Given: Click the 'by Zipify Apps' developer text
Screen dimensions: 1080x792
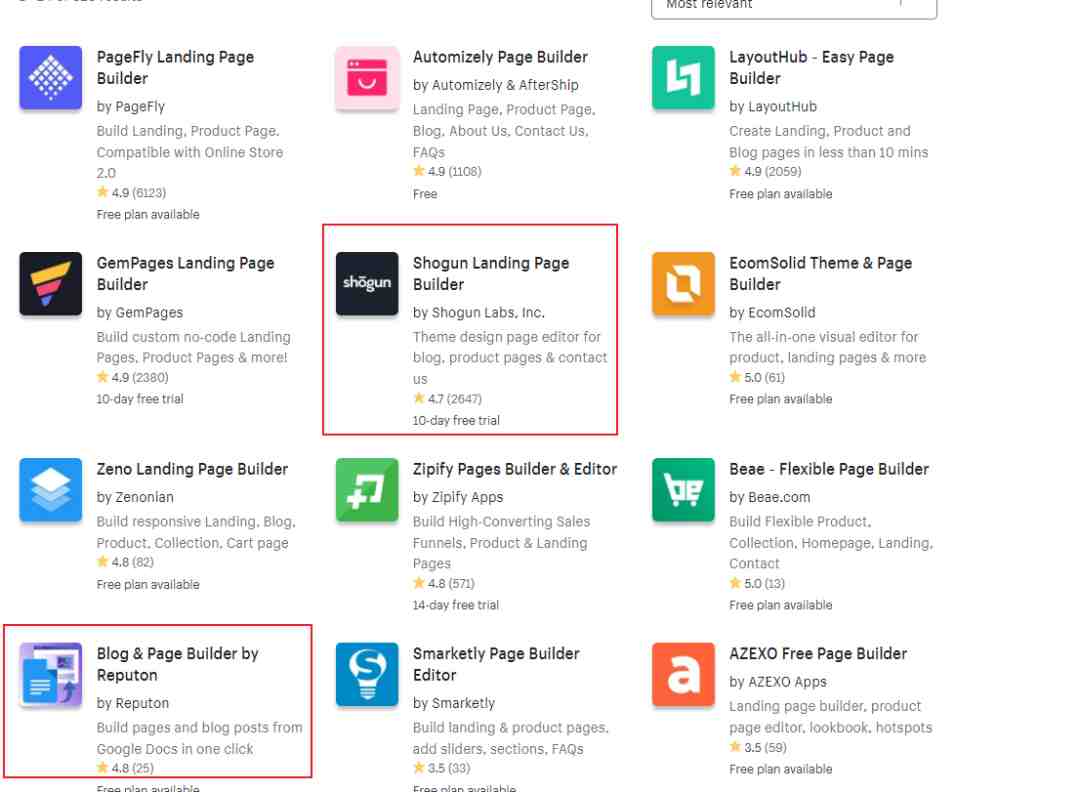Looking at the screenshot, I should tap(458, 497).
